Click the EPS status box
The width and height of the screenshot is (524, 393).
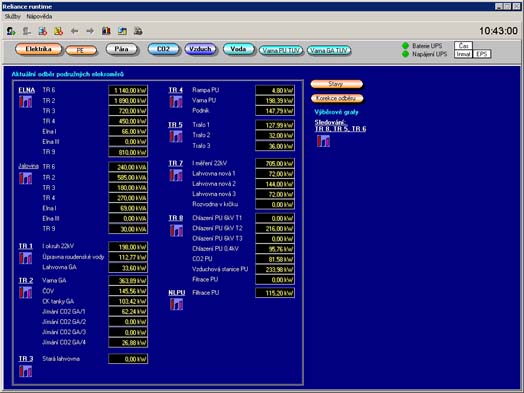coord(482,54)
